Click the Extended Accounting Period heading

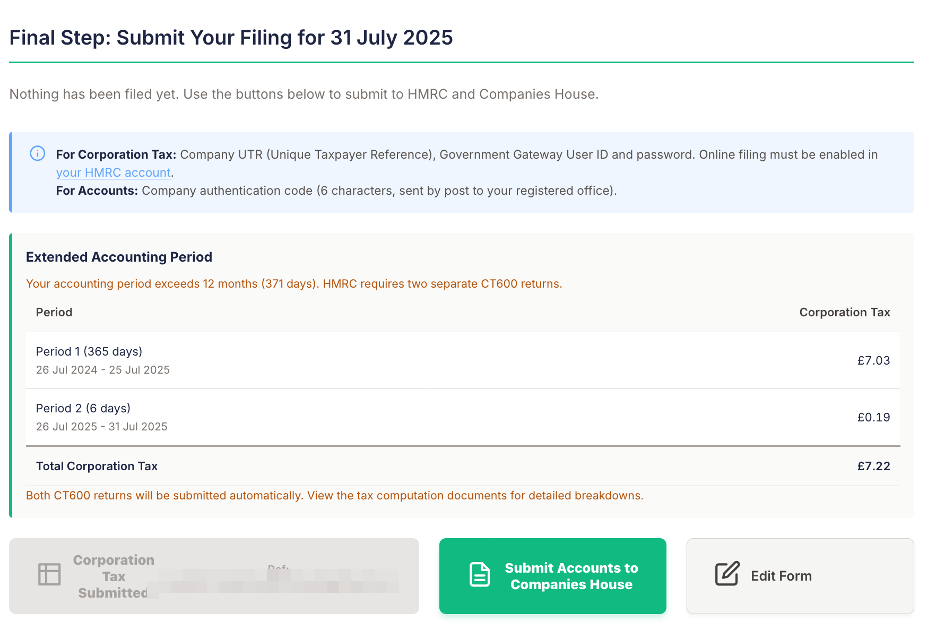coord(119,257)
